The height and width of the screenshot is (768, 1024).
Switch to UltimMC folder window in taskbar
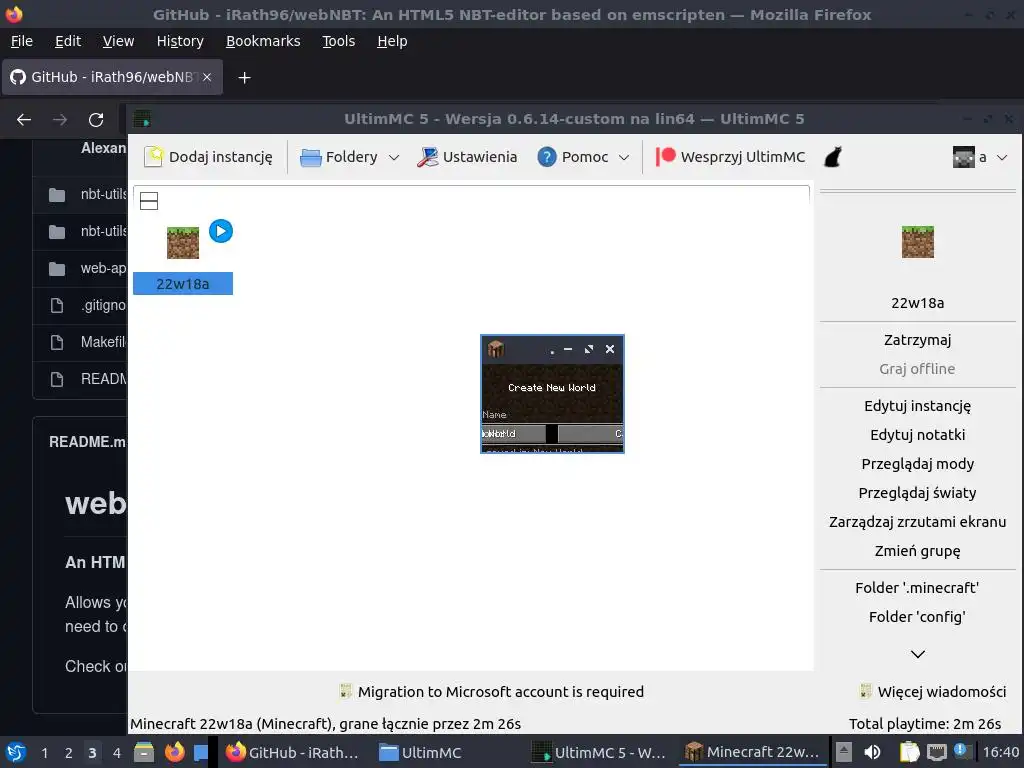point(421,752)
